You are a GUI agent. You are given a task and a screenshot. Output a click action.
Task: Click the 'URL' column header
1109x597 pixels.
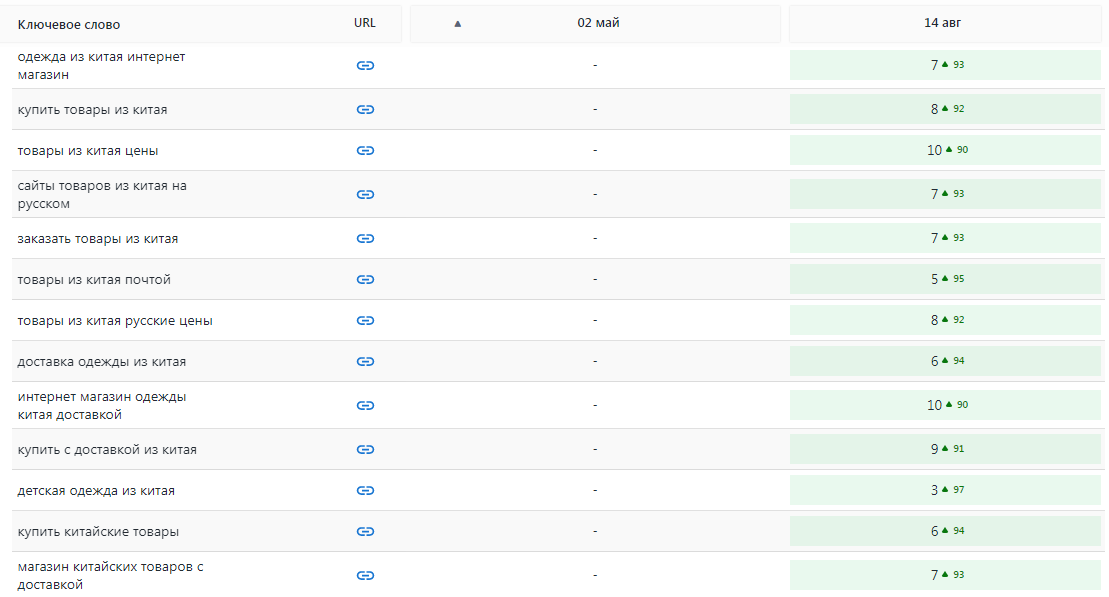point(365,23)
